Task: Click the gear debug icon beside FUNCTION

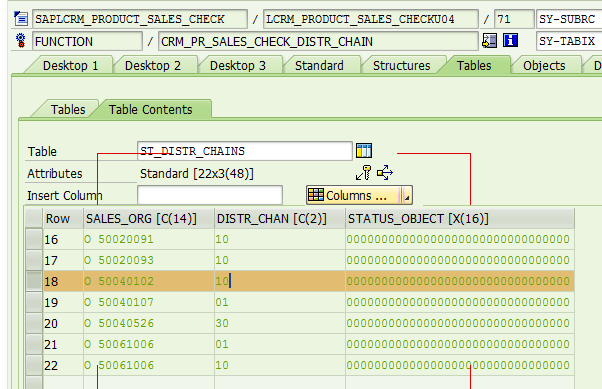Action: [21, 40]
